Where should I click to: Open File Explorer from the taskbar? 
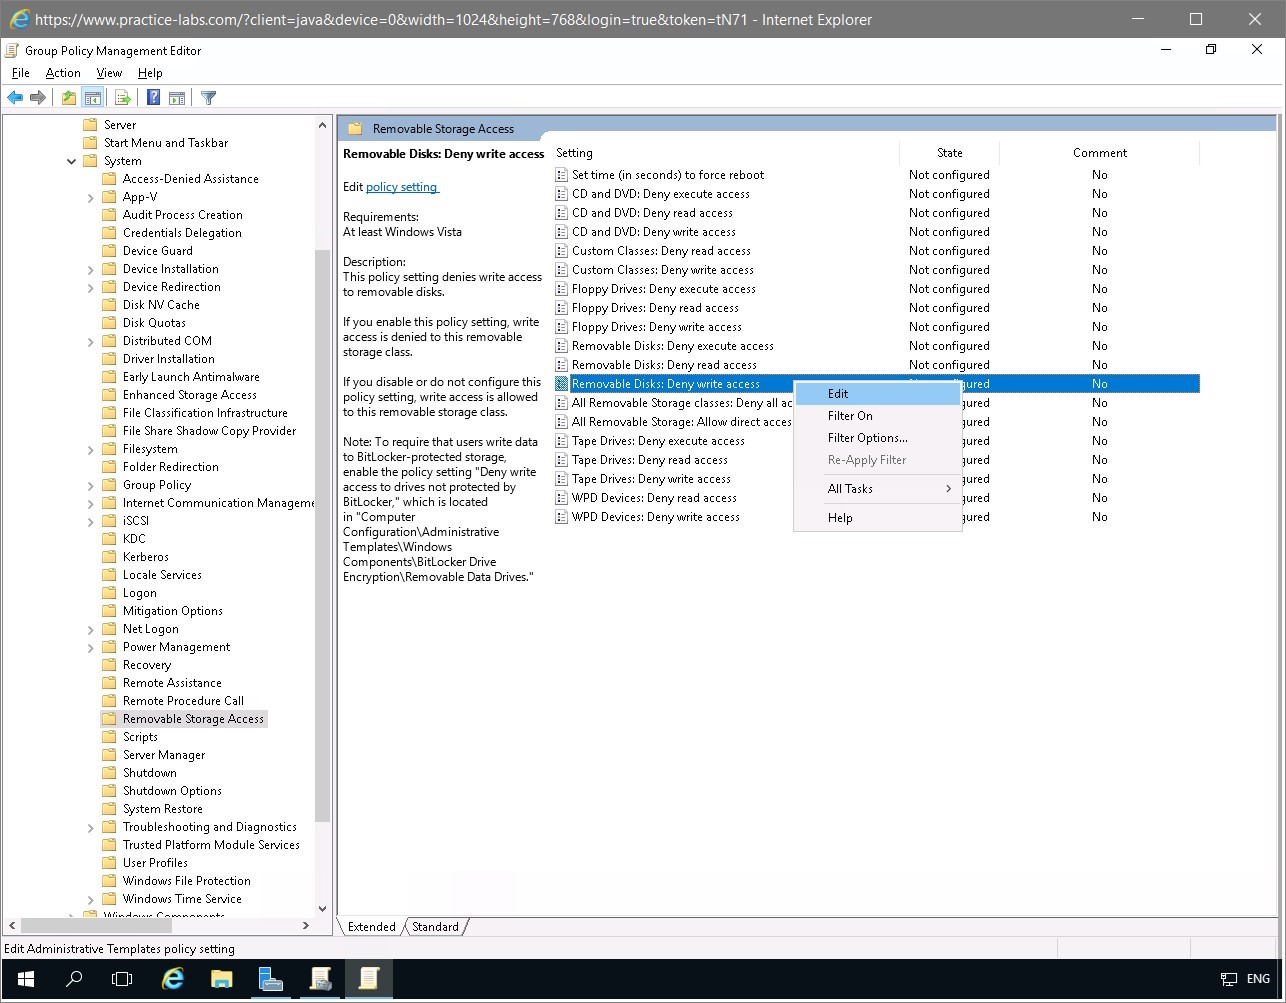click(221, 979)
